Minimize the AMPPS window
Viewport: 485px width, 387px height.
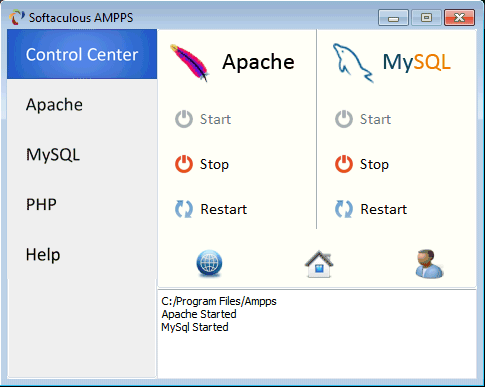pos(393,17)
